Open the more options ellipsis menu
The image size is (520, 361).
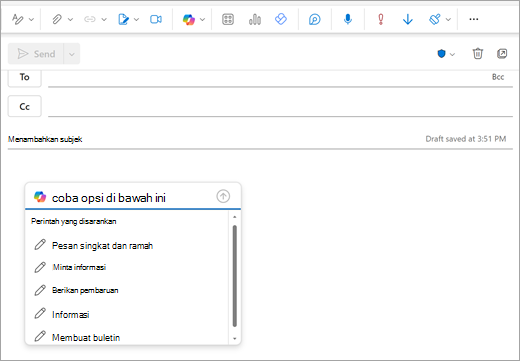click(474, 19)
